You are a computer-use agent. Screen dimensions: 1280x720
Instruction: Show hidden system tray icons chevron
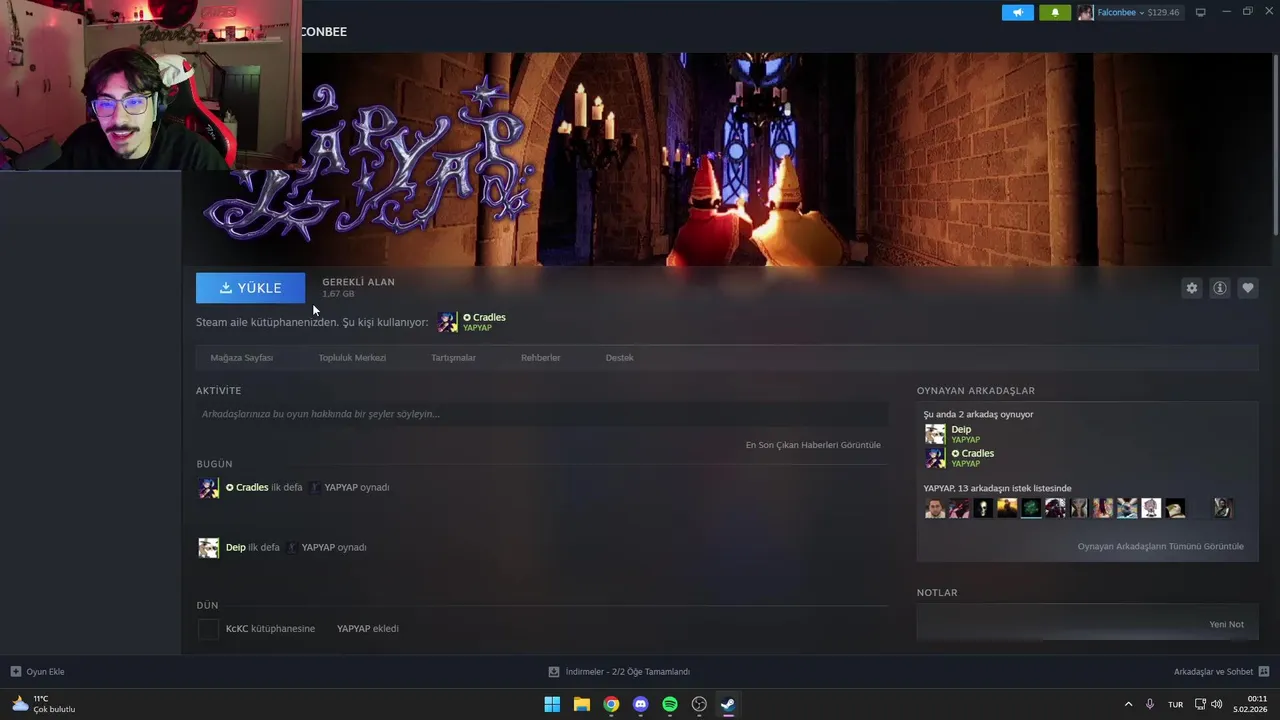pos(1128,705)
